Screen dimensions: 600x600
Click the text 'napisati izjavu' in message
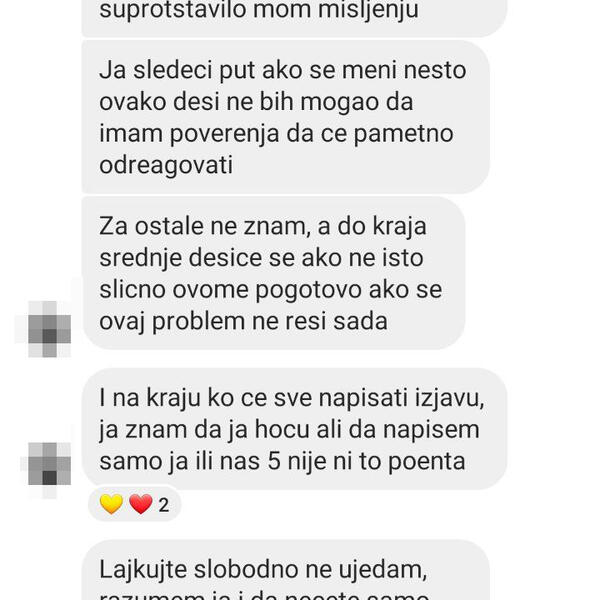tap(401, 399)
